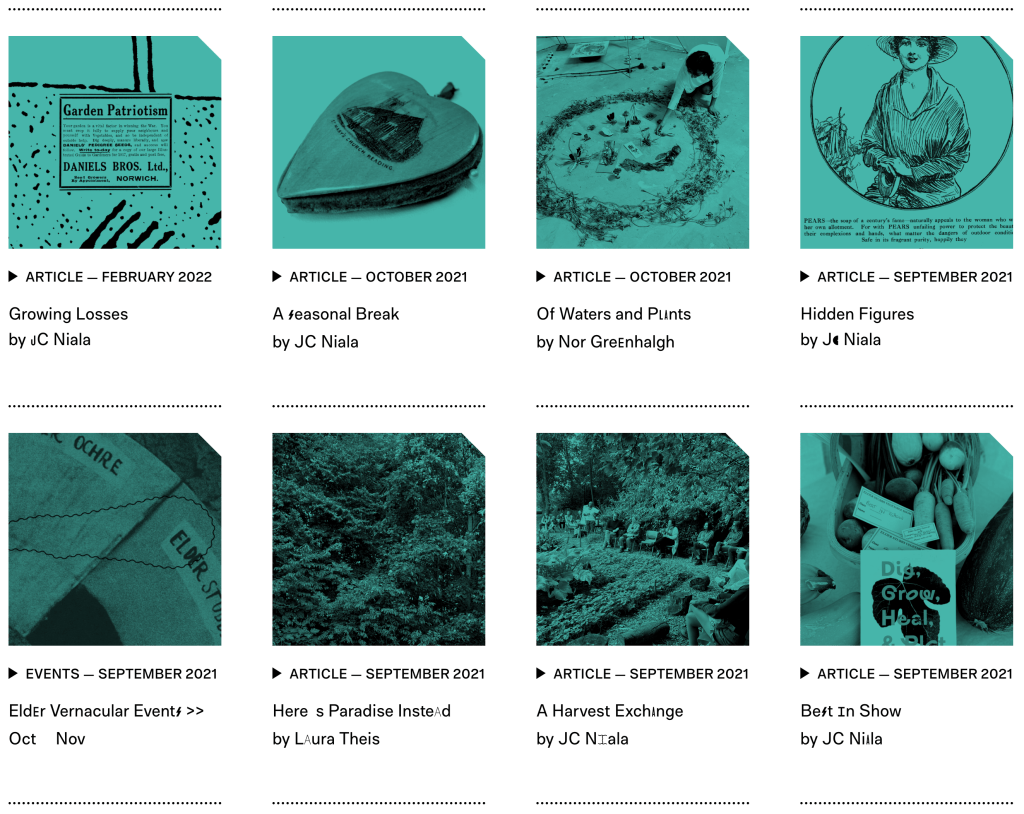Open the garden gathering audience photo
1024x814 pixels.
(643, 539)
